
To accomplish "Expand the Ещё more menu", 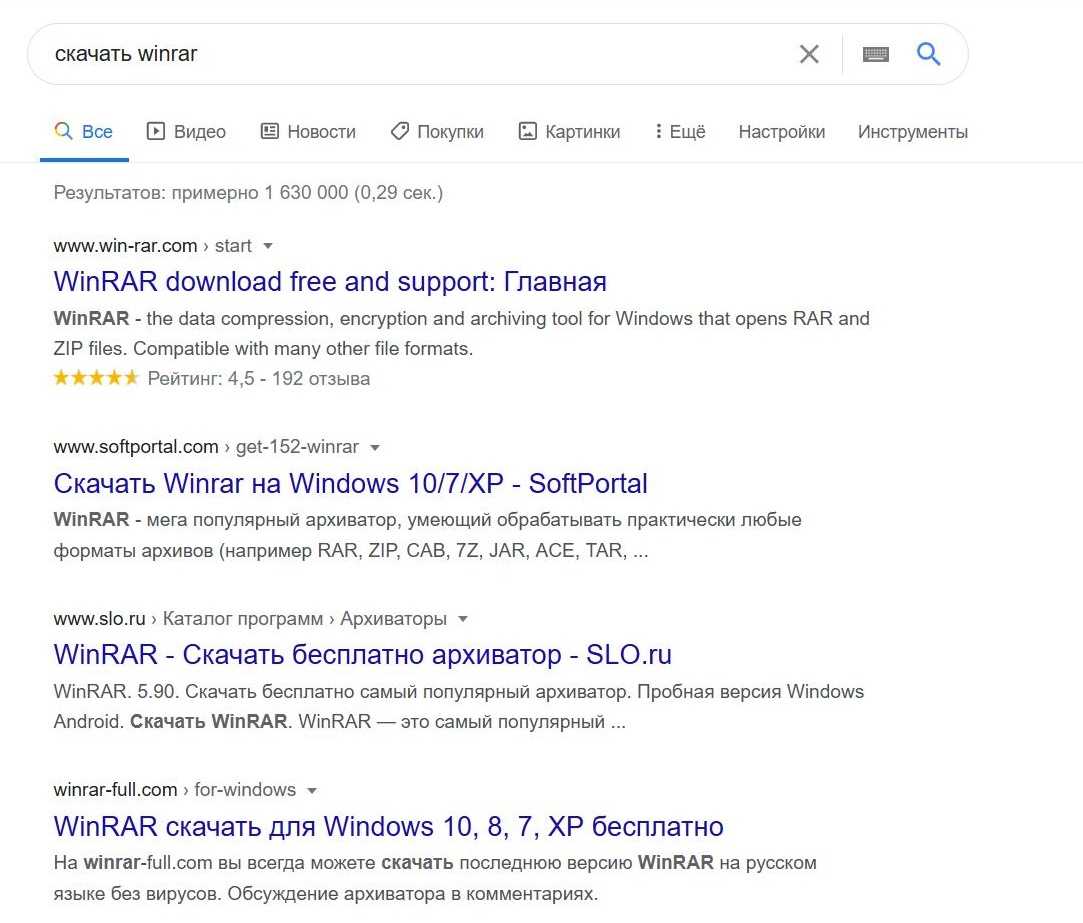I will tap(680, 131).
